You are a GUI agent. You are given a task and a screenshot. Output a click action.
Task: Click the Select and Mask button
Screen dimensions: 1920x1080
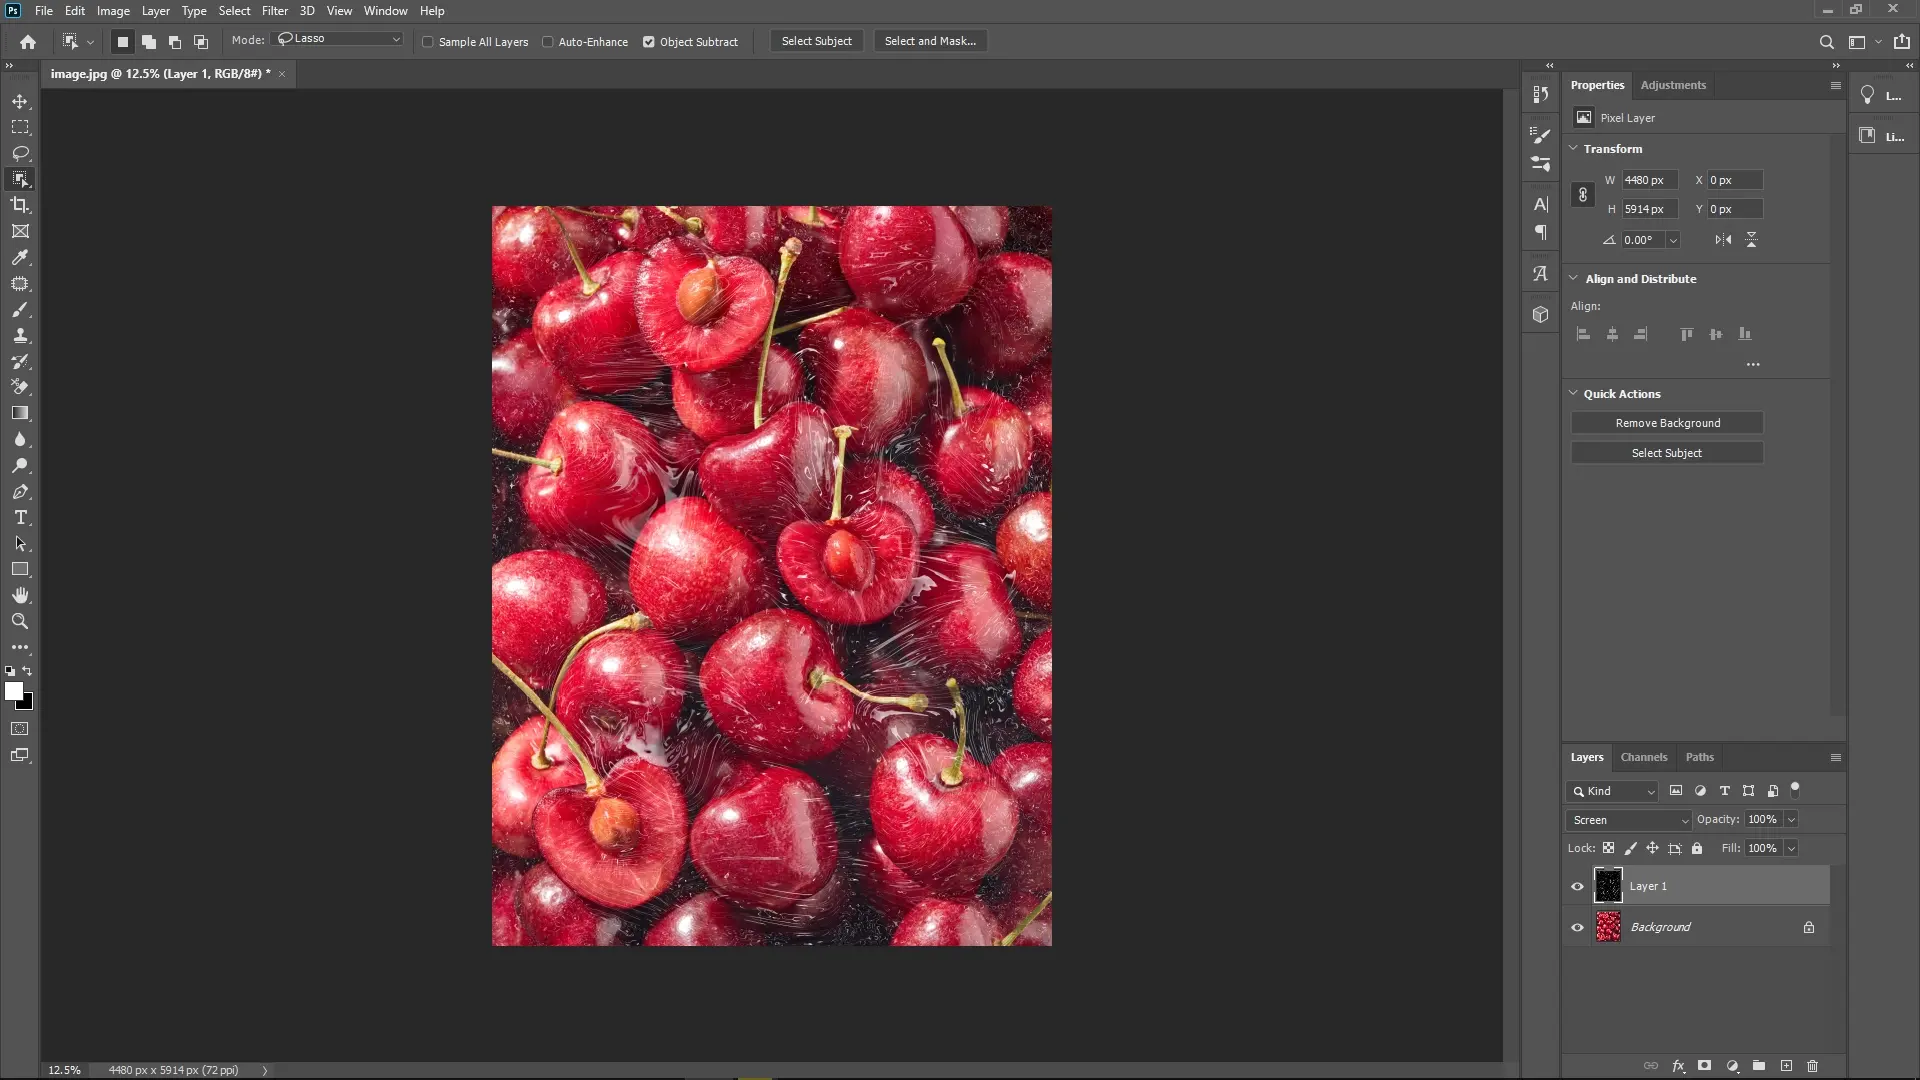[x=929, y=41]
